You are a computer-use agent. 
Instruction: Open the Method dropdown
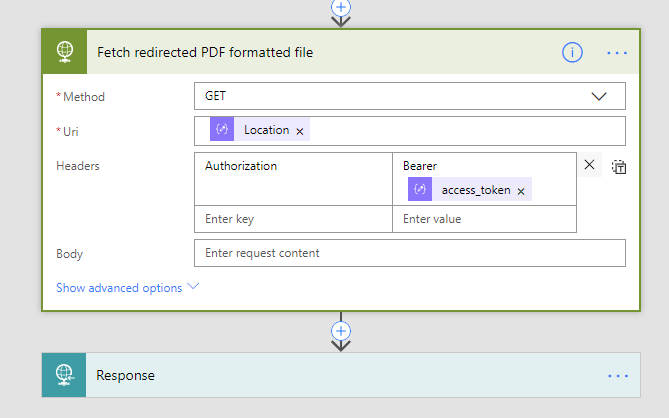point(599,96)
